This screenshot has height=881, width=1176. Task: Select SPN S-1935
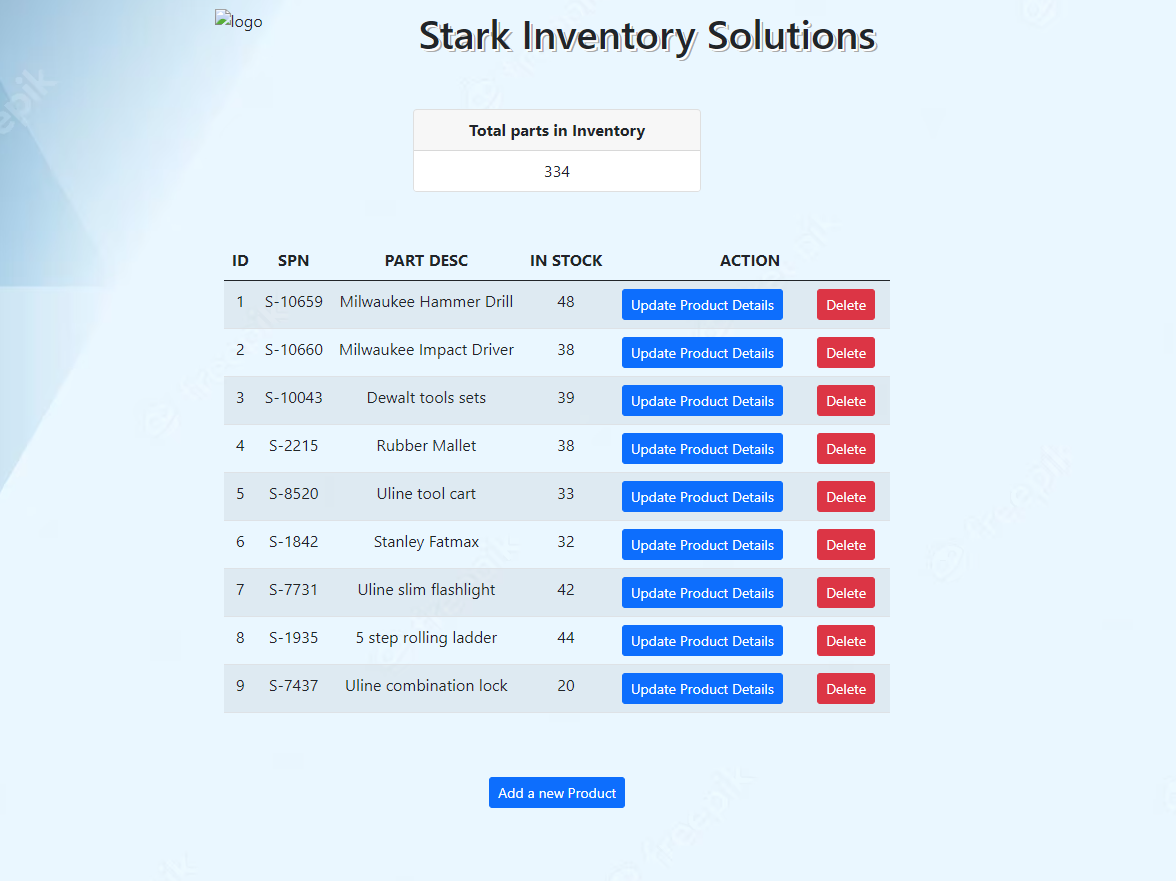[x=293, y=637]
